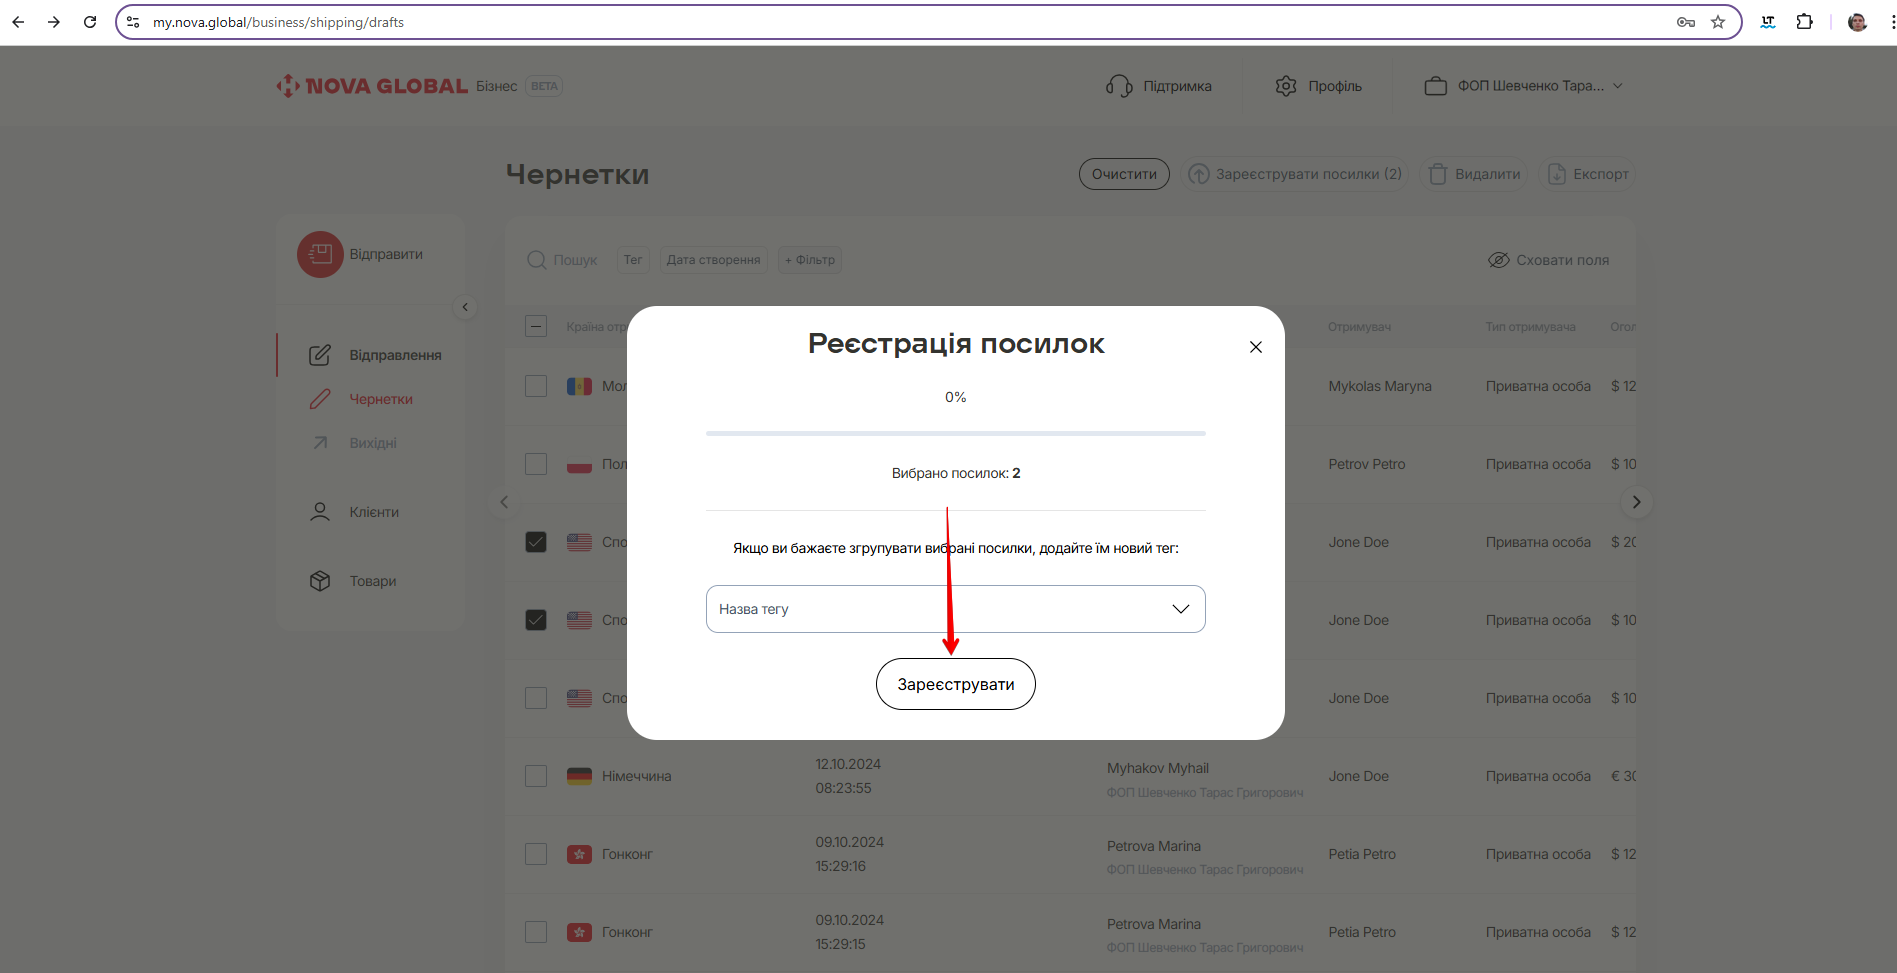The image size is (1897, 973).
Task: Click the Очистити button
Action: [x=1124, y=174]
